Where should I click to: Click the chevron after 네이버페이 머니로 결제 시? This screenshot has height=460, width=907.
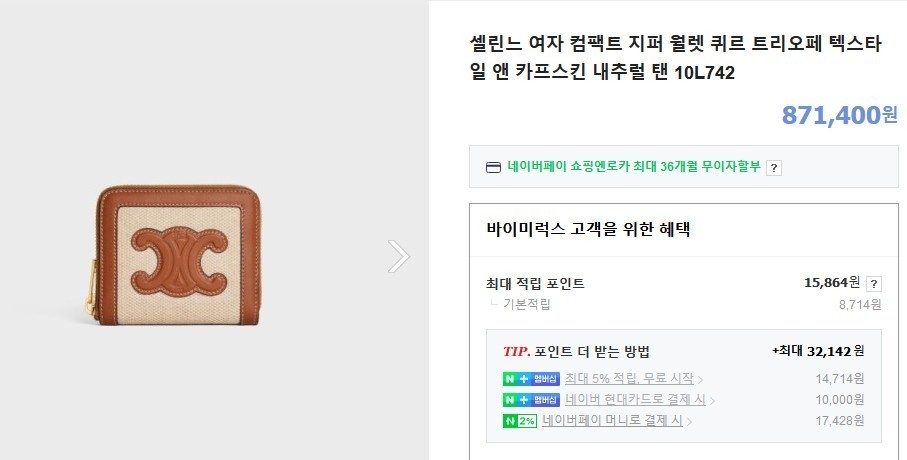(690, 421)
